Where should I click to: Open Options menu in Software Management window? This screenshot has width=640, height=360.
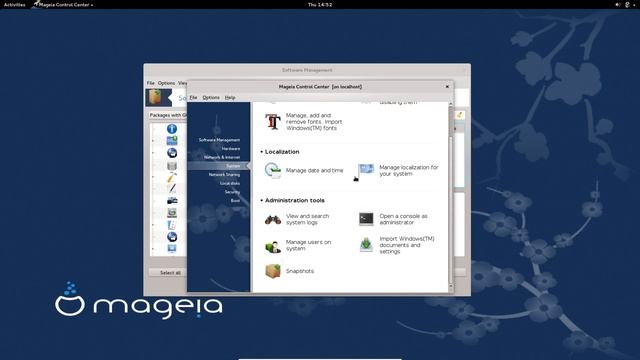tap(166, 83)
